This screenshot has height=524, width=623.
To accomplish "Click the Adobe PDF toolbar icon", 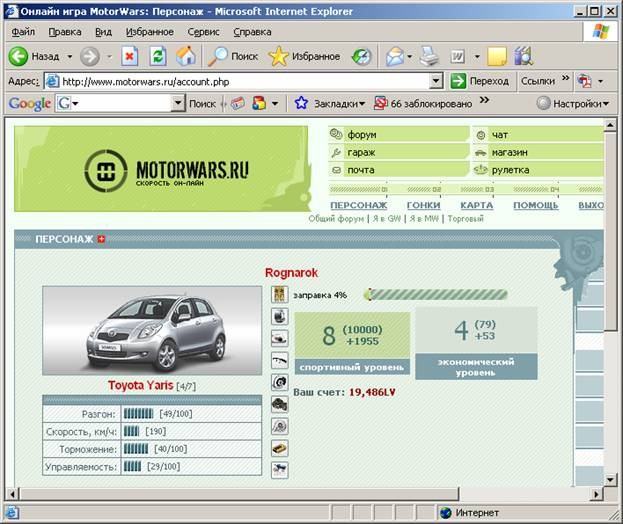I will [x=584, y=81].
